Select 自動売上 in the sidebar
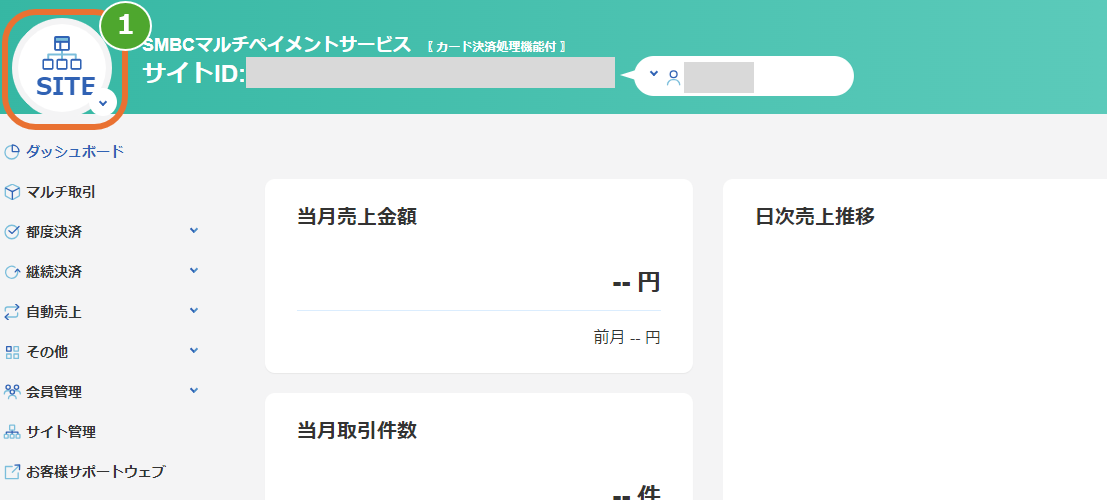The width and height of the screenshot is (1107, 500). click(54, 311)
